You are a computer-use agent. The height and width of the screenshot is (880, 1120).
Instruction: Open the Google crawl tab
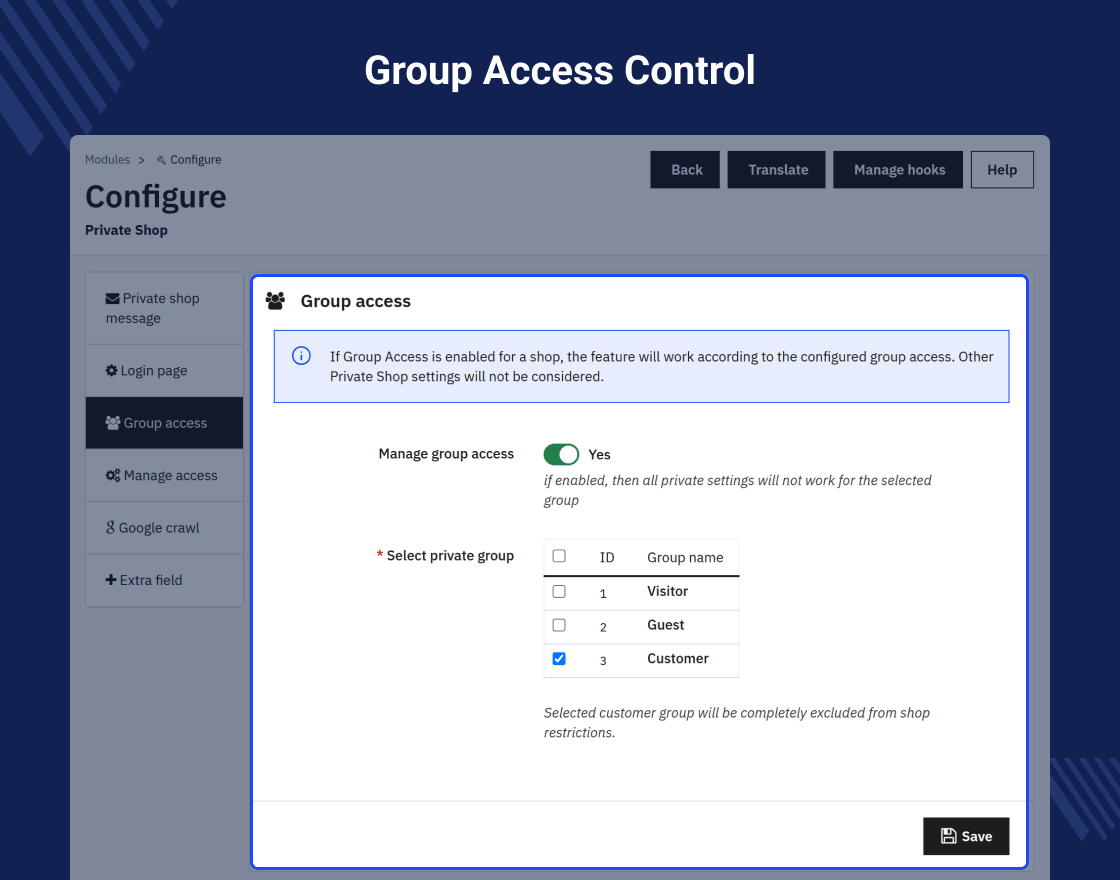164,528
